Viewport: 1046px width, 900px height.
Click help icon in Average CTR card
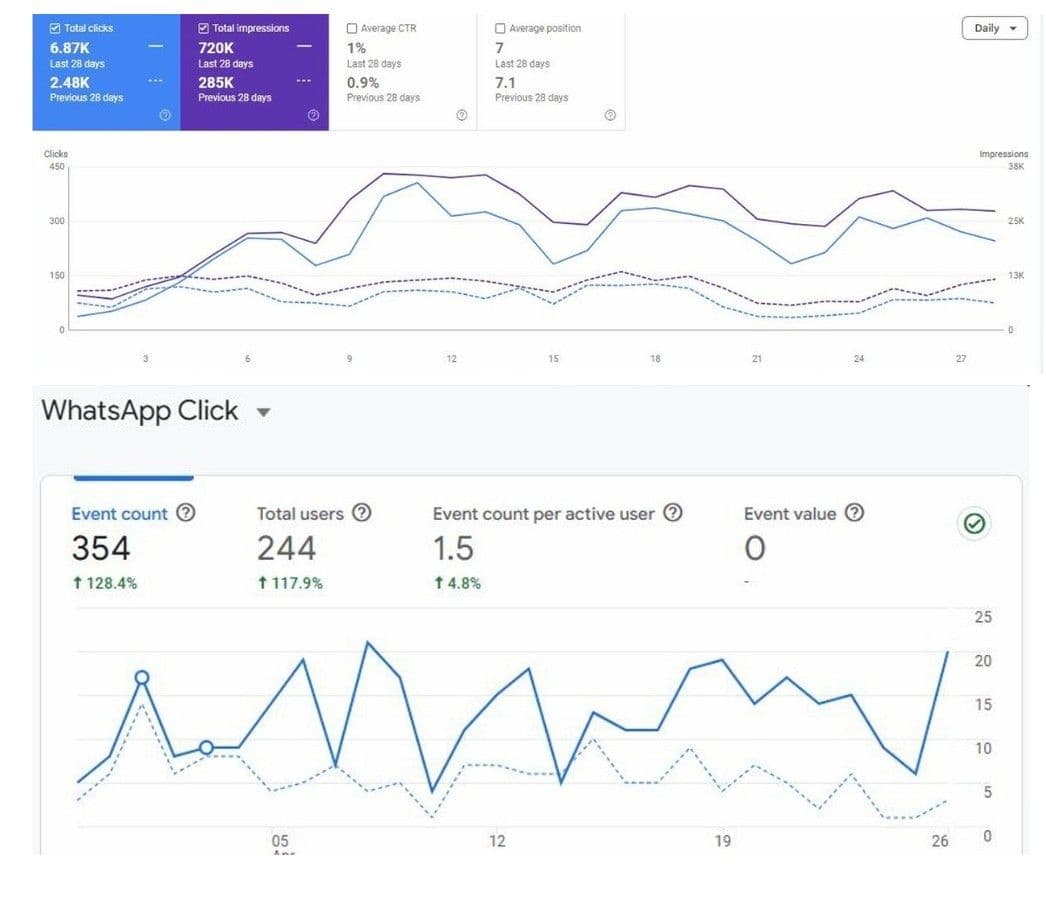pyautogui.click(x=462, y=115)
